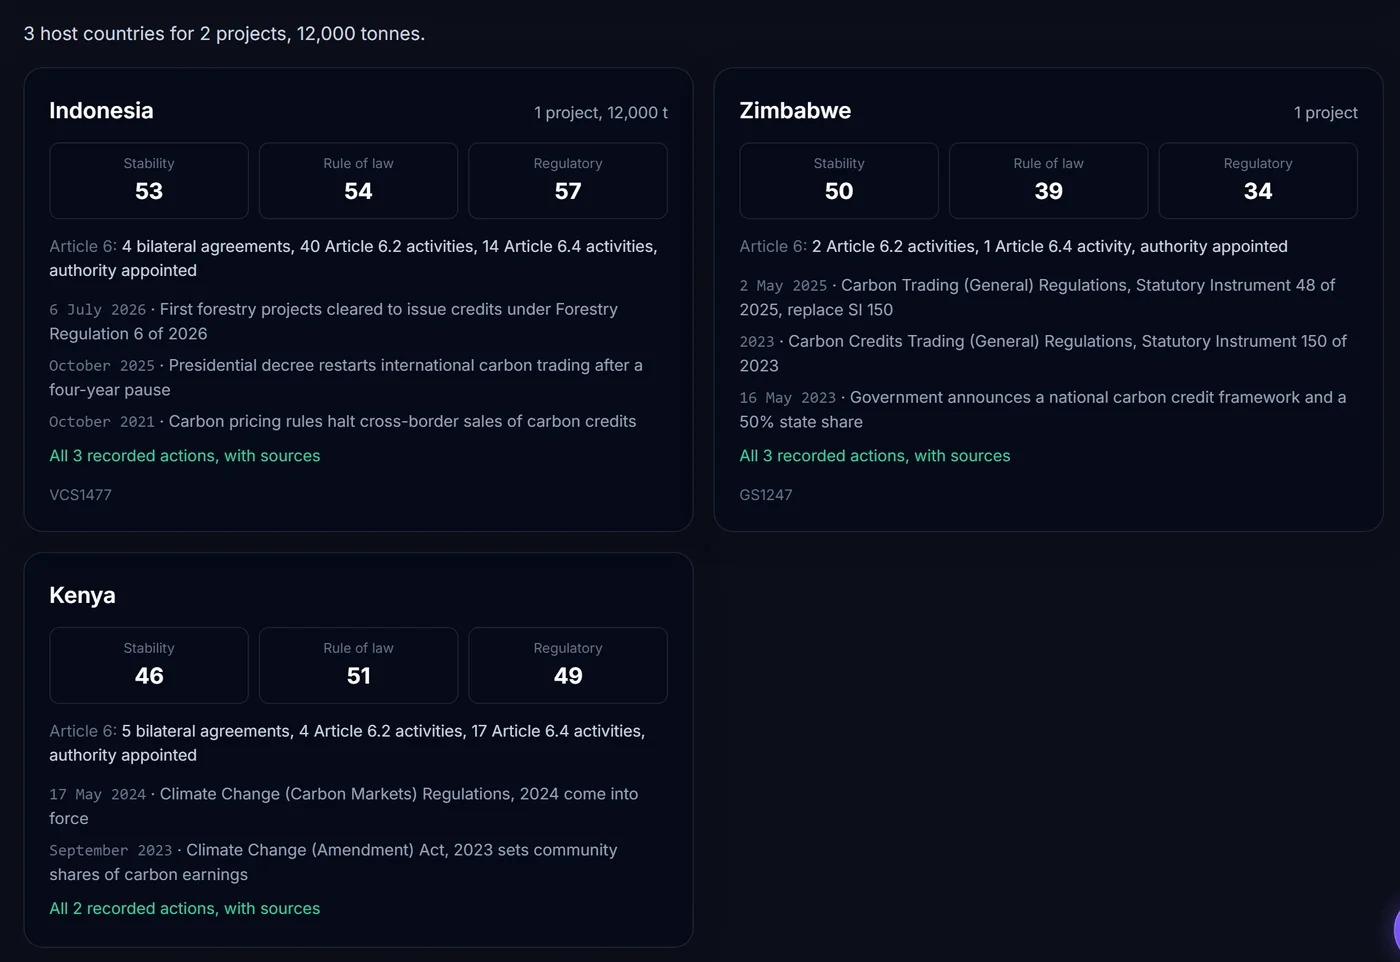The image size is (1400, 962).
Task: Click Kenya's Stability score card showing 46
Action: click(149, 666)
